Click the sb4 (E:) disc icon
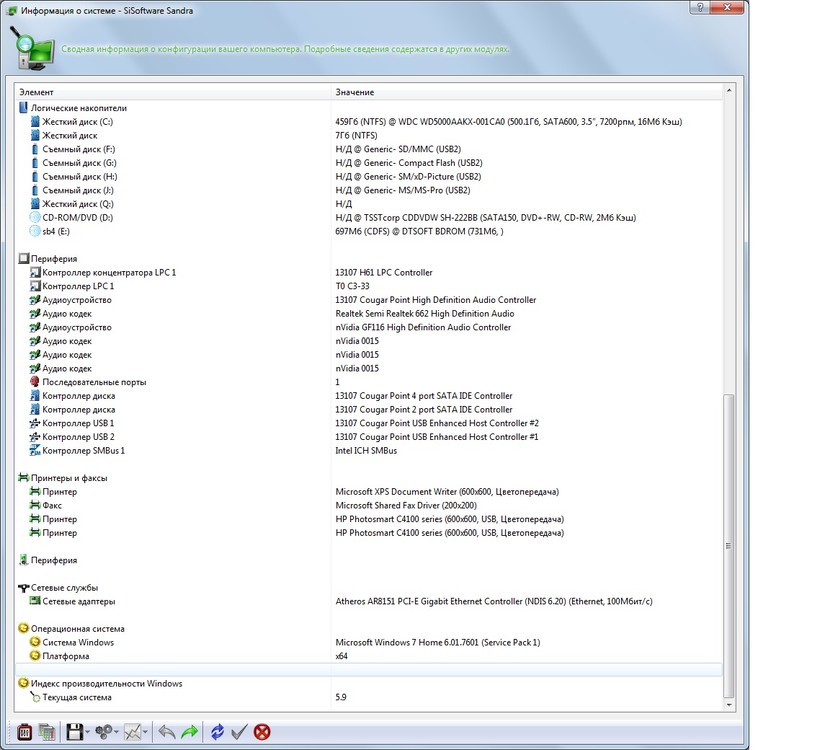The height and width of the screenshot is (750, 830). click(35, 231)
